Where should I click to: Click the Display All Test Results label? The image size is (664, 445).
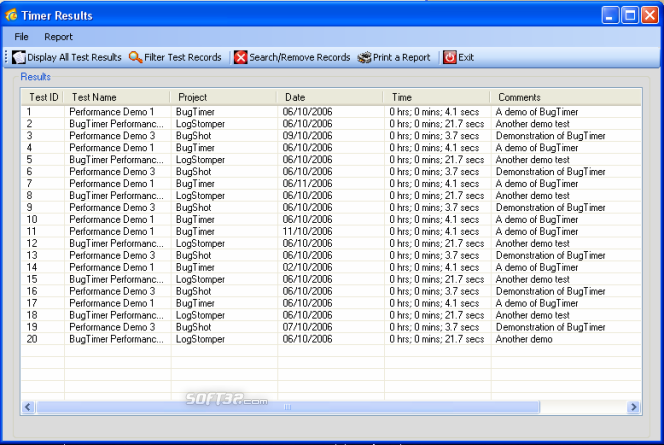pyautogui.click(x=74, y=57)
